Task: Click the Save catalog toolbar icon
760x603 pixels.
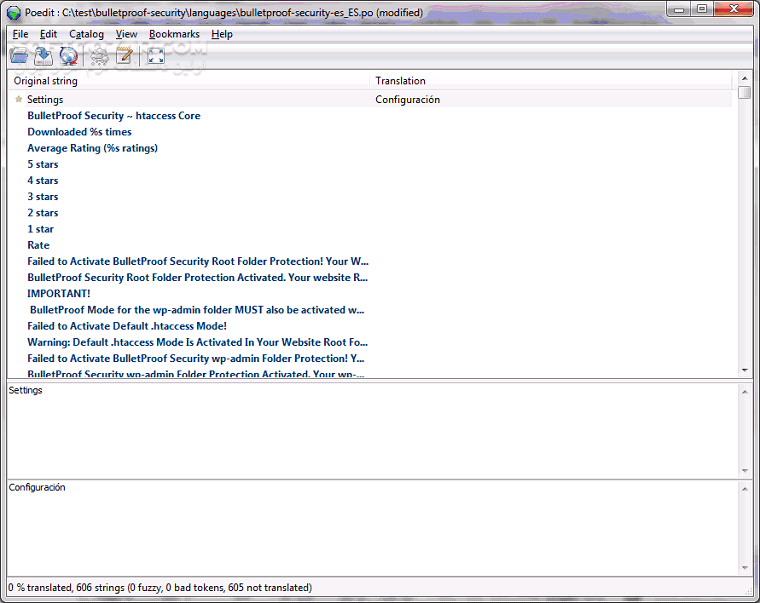Action: (x=44, y=56)
